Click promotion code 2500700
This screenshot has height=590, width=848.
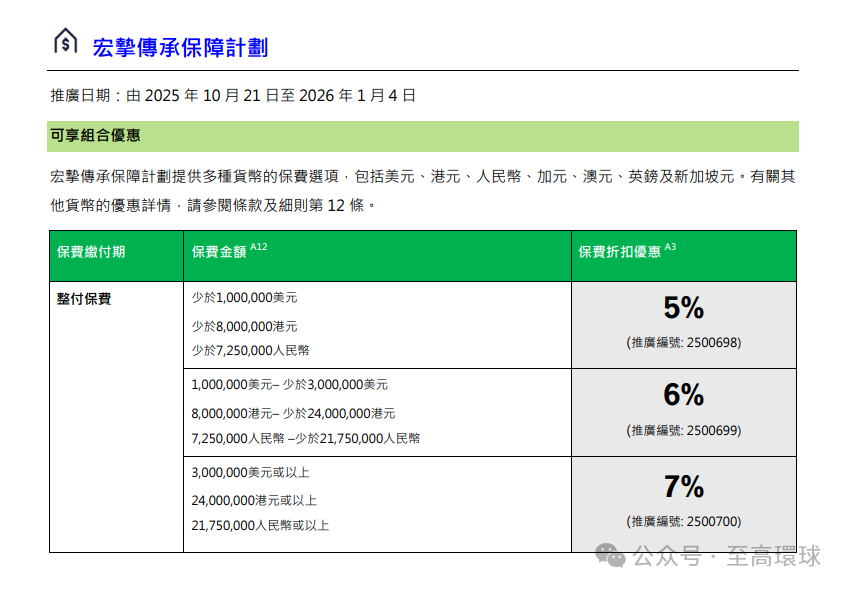[684, 521]
